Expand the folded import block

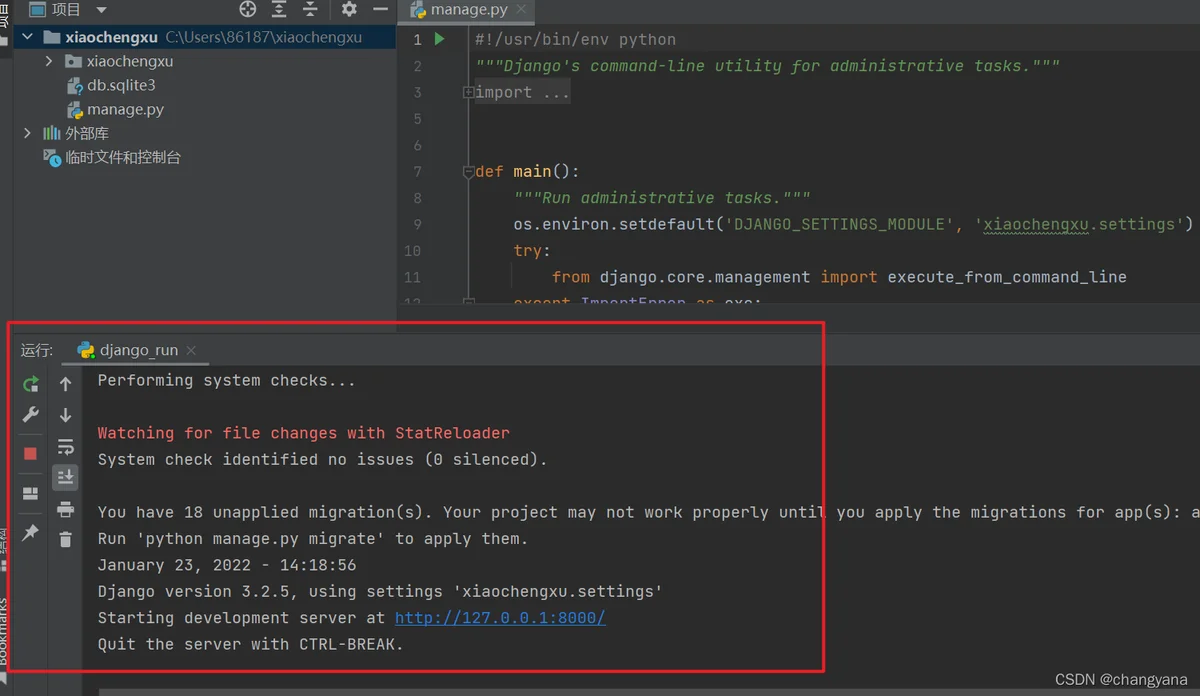tap(468, 92)
